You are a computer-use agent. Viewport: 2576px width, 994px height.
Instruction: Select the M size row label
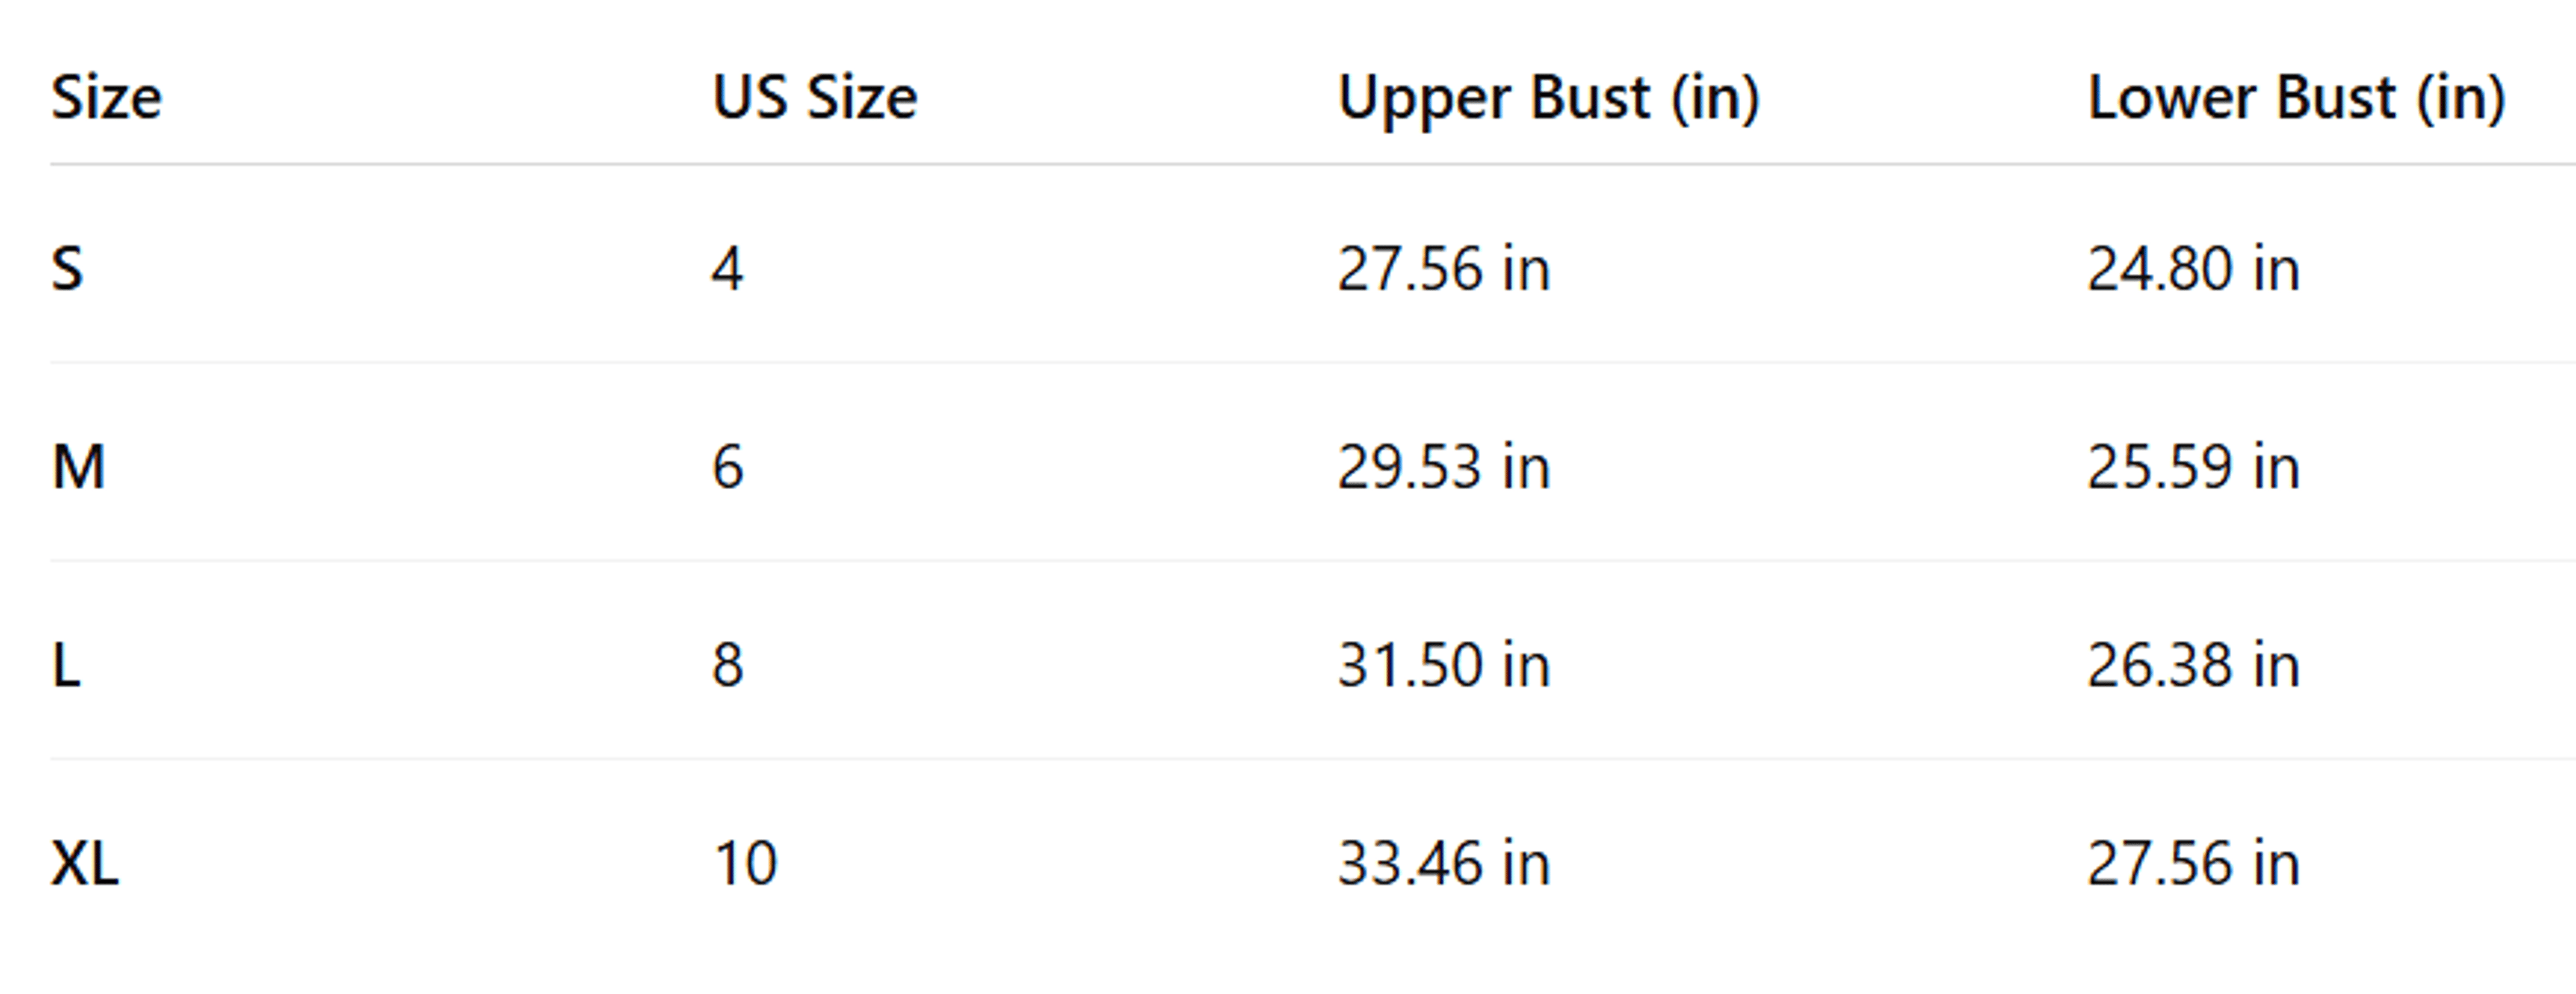point(78,467)
